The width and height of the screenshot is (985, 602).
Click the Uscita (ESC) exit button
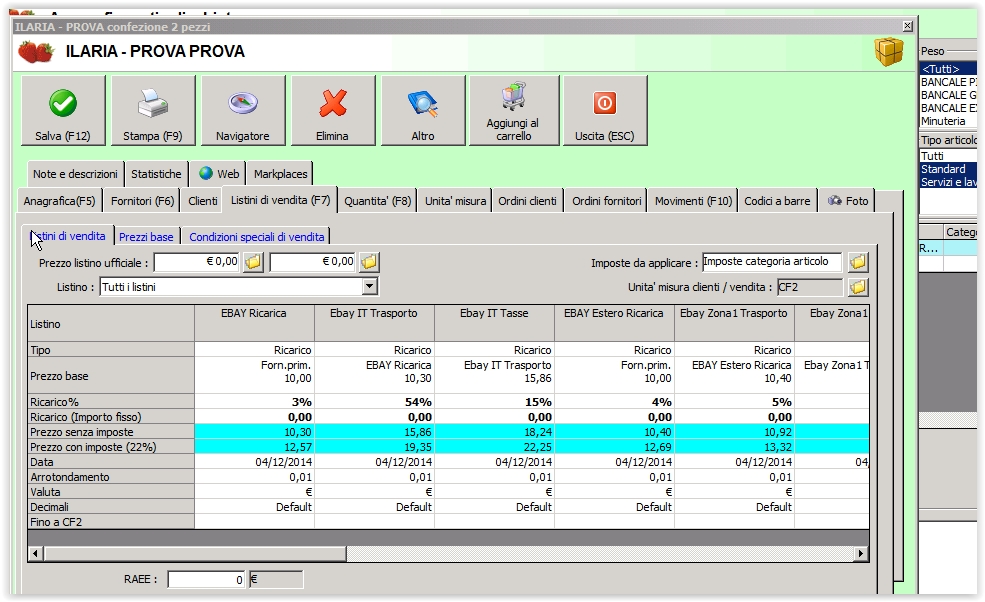[604, 110]
